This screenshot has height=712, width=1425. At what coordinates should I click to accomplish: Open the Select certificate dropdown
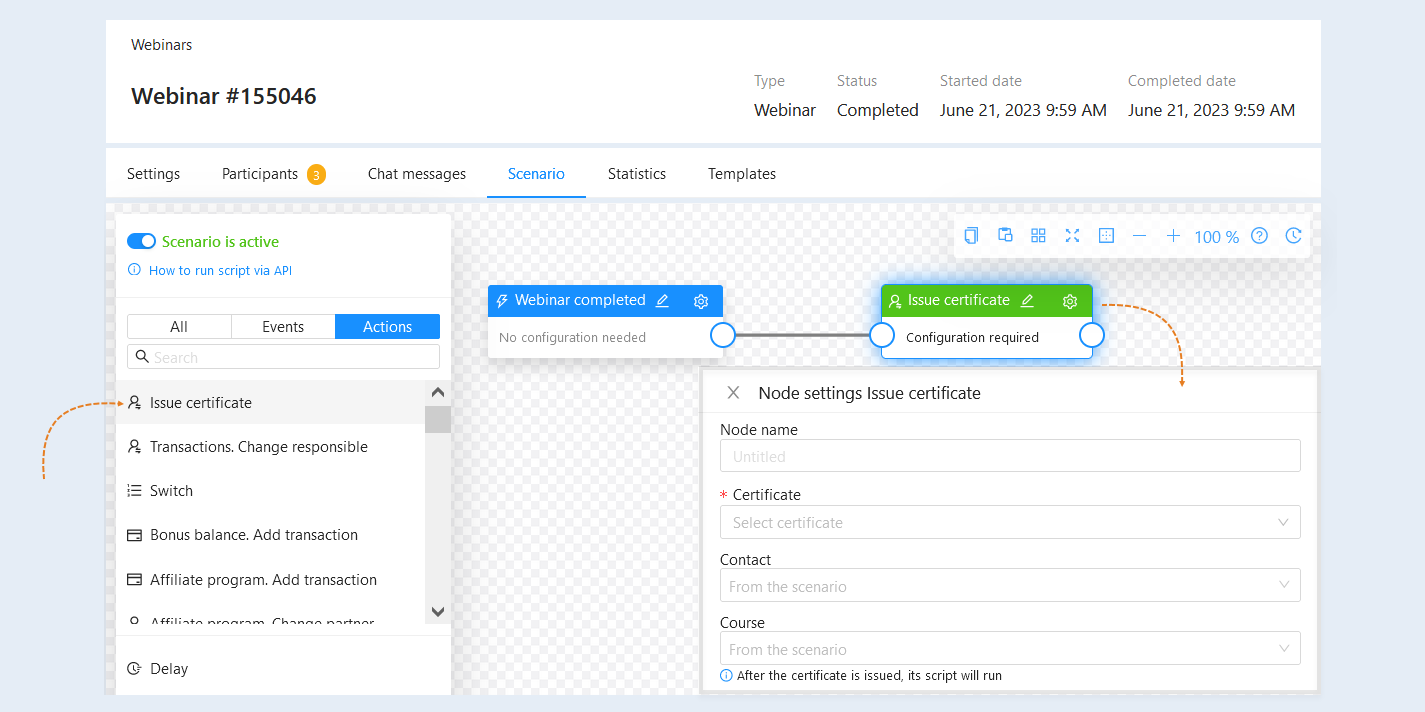1010,522
